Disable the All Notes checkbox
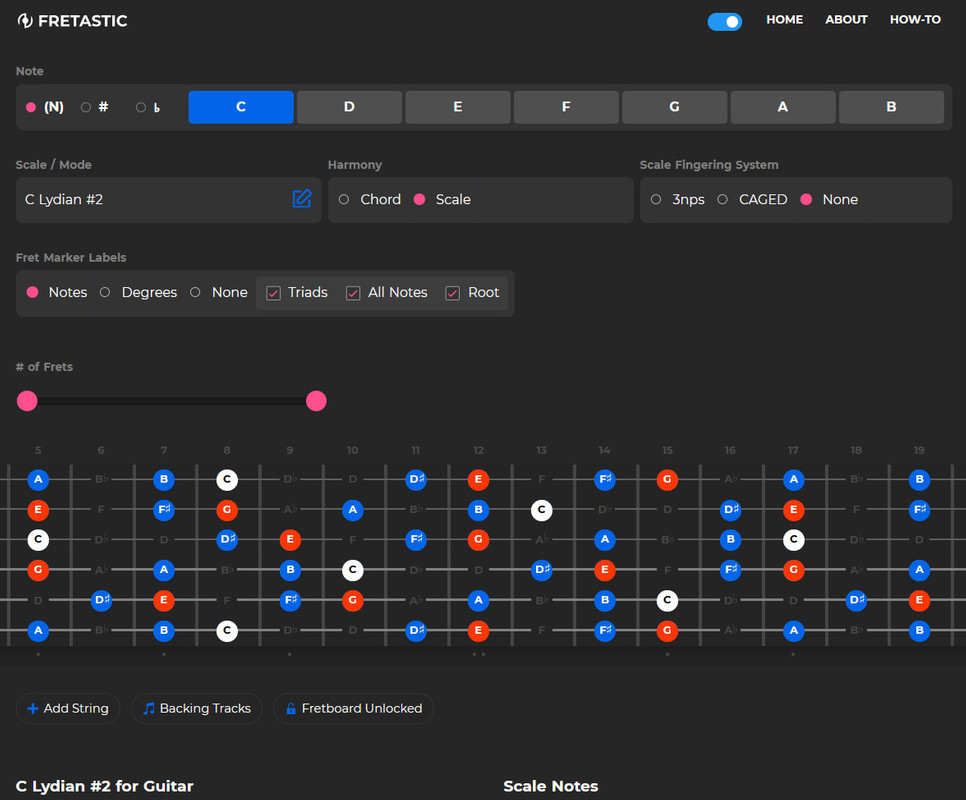 point(353,293)
